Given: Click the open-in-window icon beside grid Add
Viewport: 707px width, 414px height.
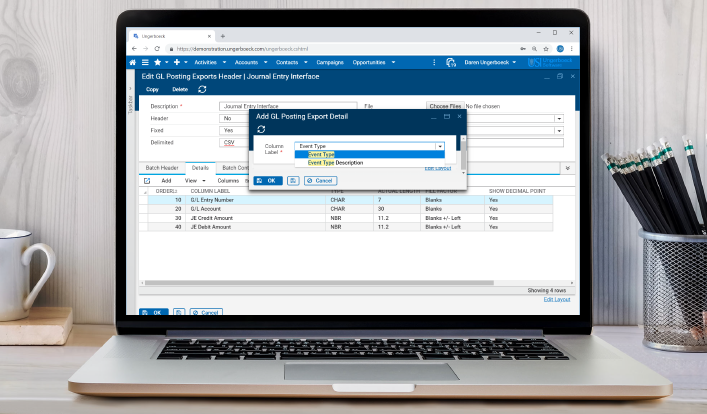Looking at the screenshot, I should (x=147, y=181).
